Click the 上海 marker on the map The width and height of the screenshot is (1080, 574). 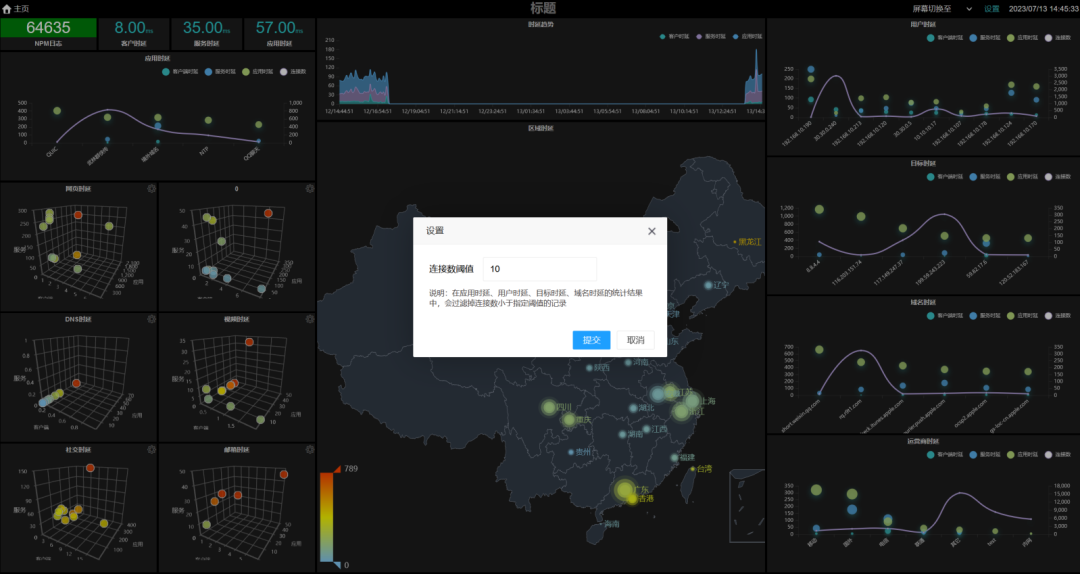(692, 401)
